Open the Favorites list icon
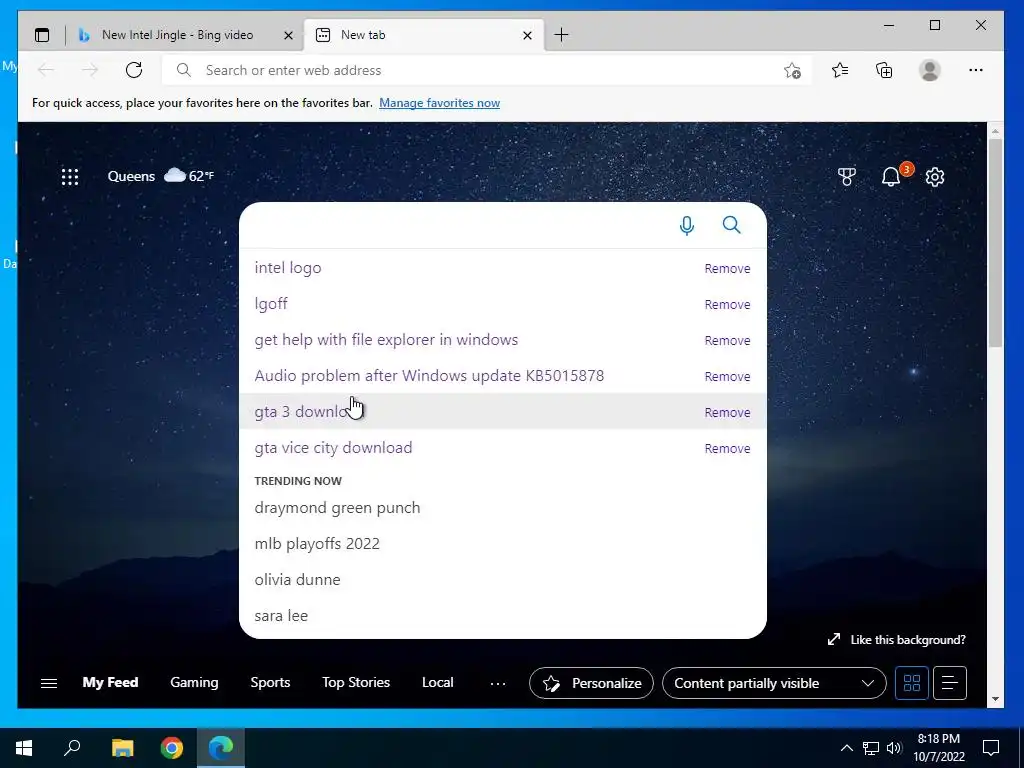Image resolution: width=1024 pixels, height=768 pixels. (x=840, y=70)
